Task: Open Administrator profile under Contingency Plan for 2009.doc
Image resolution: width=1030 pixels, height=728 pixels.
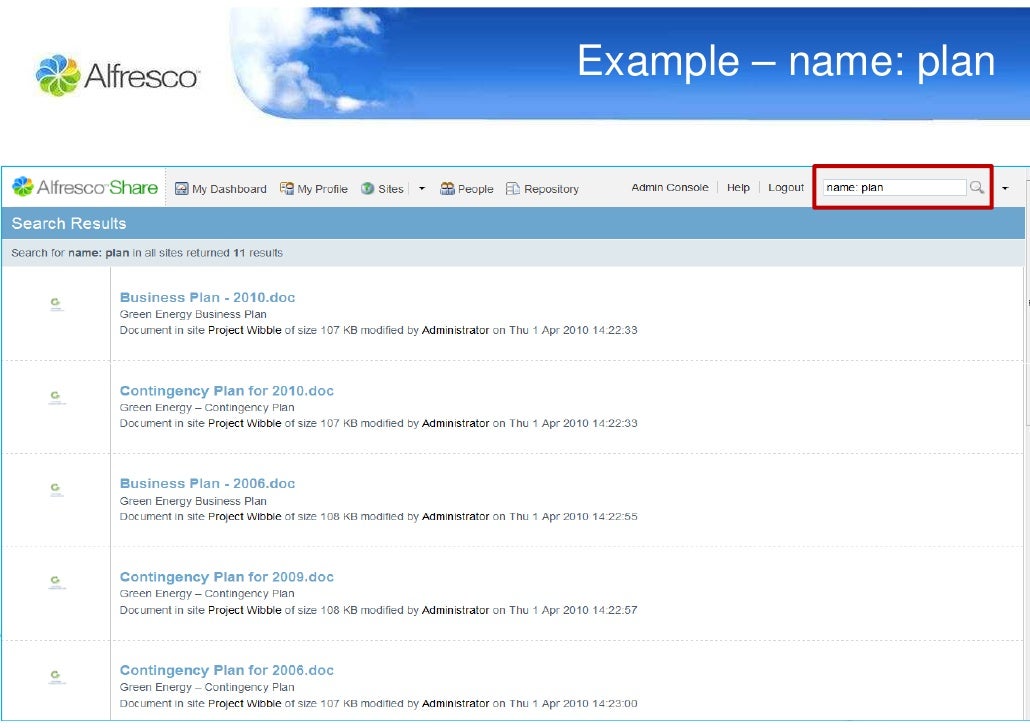Action: [x=455, y=610]
